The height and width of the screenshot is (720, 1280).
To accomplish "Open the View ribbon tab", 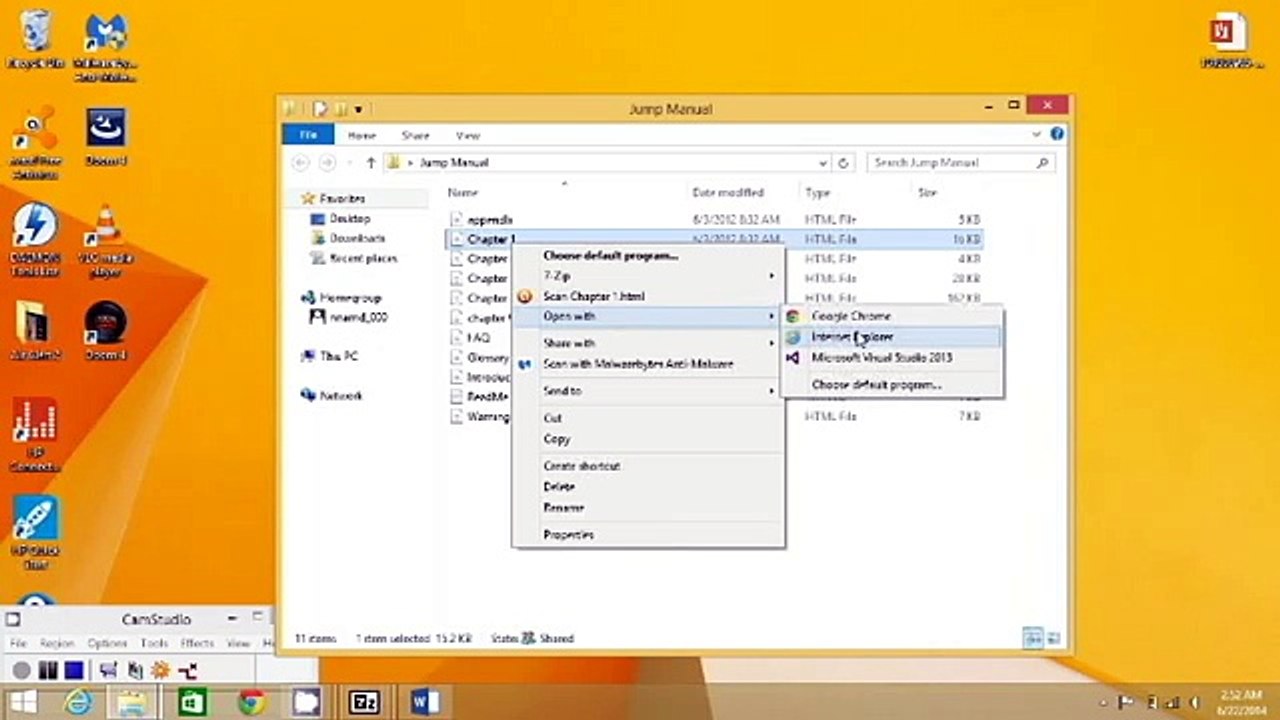I will pos(467,135).
